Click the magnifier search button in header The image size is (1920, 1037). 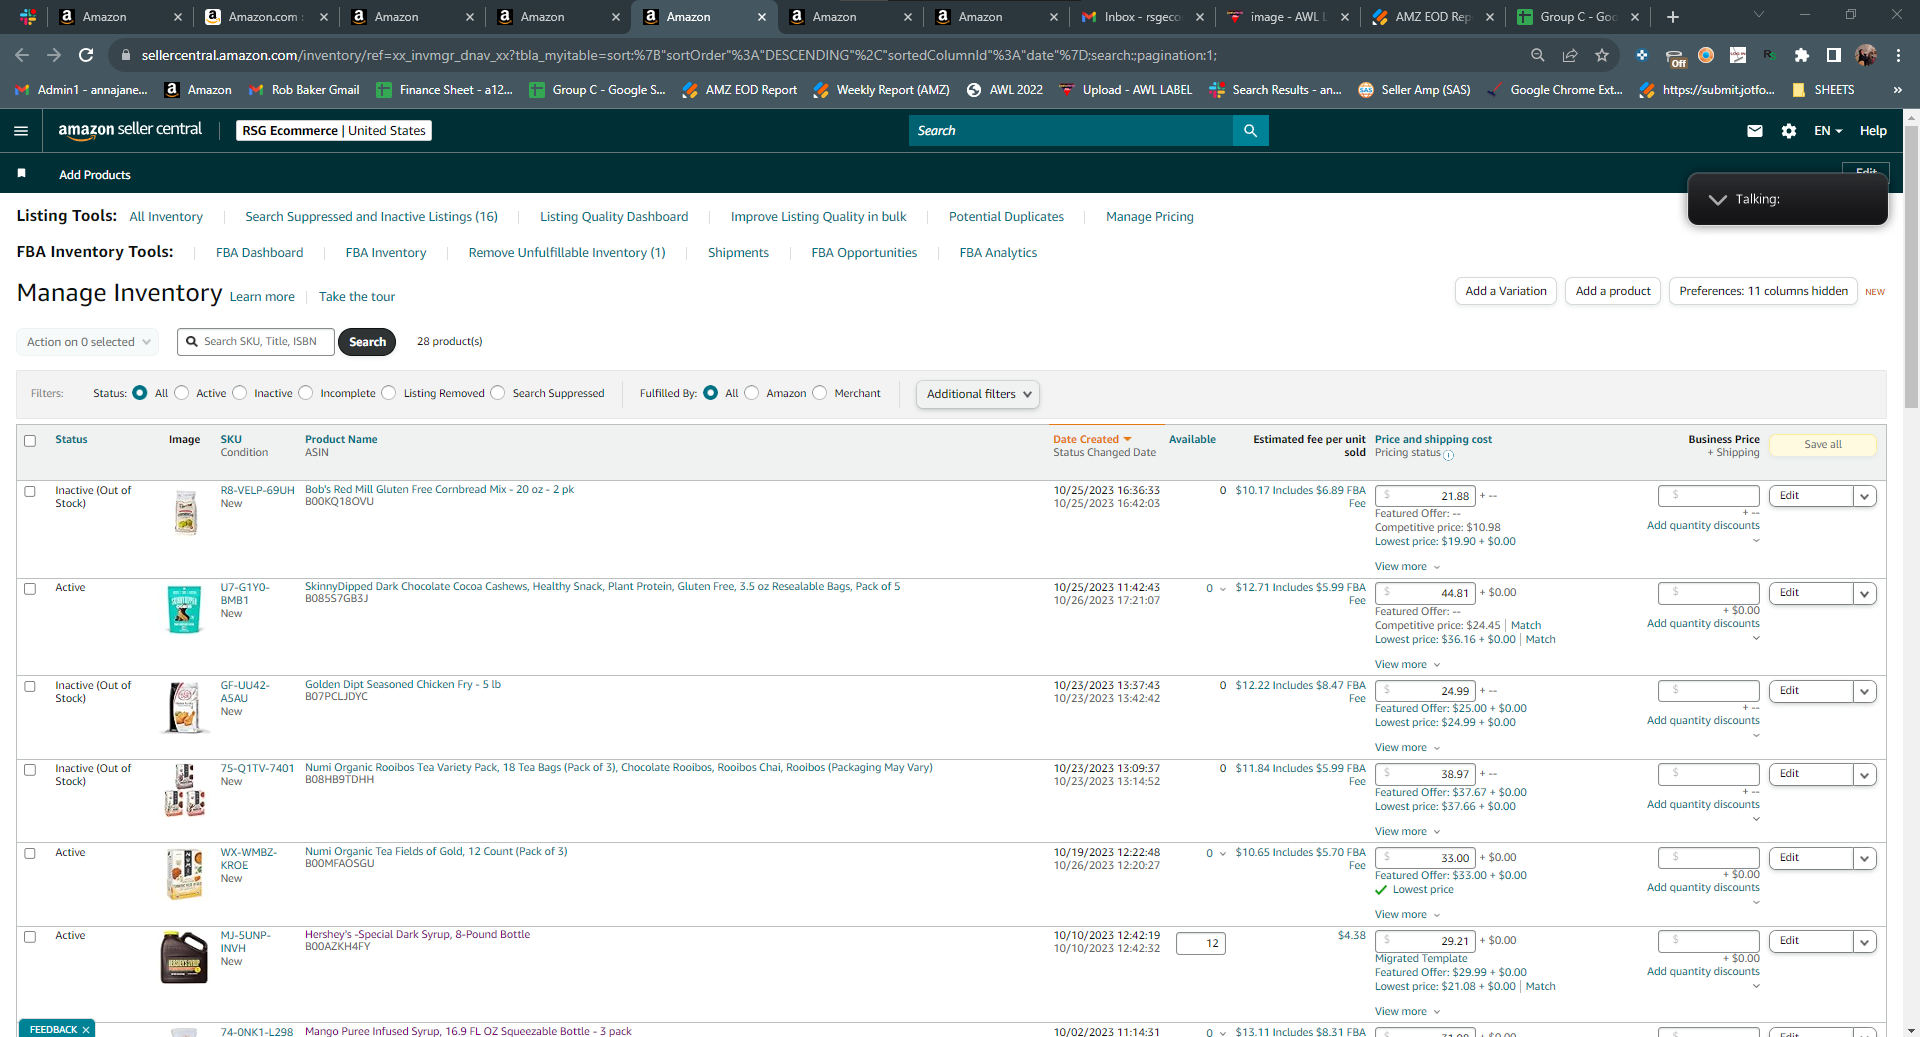[x=1250, y=131]
